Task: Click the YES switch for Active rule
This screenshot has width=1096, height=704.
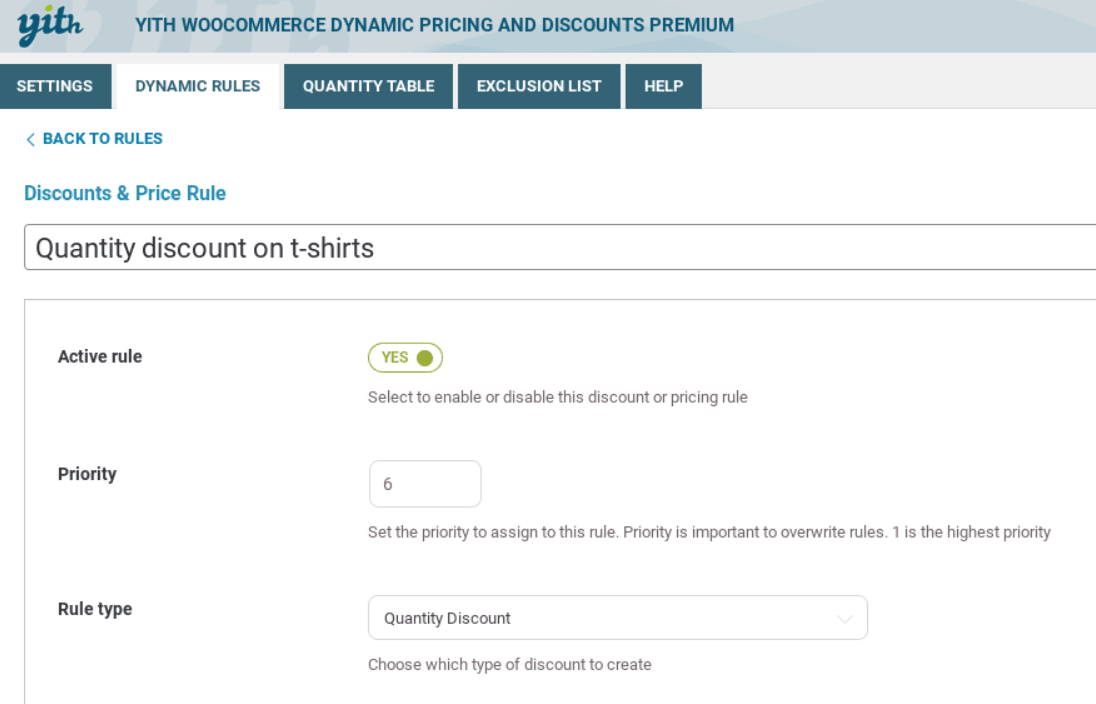Action: click(405, 357)
